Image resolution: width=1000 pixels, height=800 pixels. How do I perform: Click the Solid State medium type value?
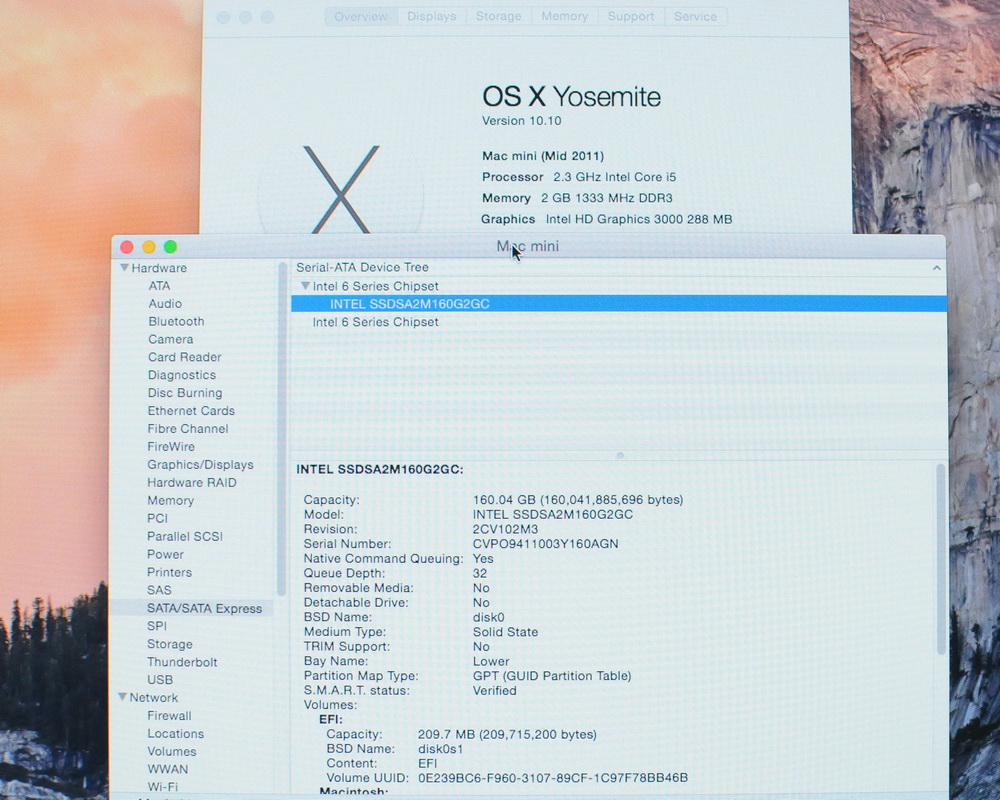[505, 632]
